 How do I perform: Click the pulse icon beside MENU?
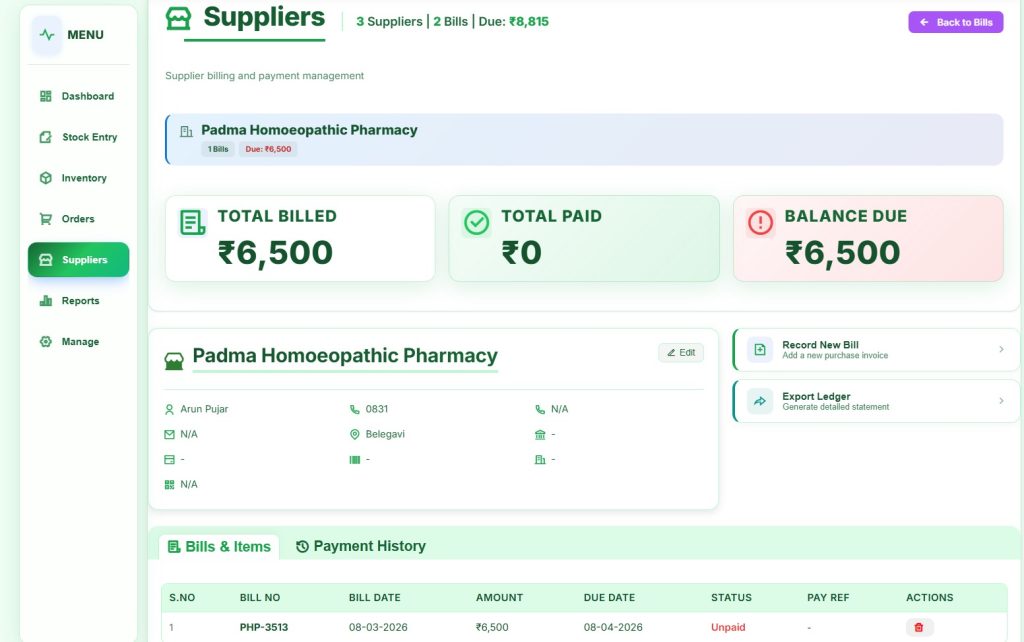click(x=47, y=35)
